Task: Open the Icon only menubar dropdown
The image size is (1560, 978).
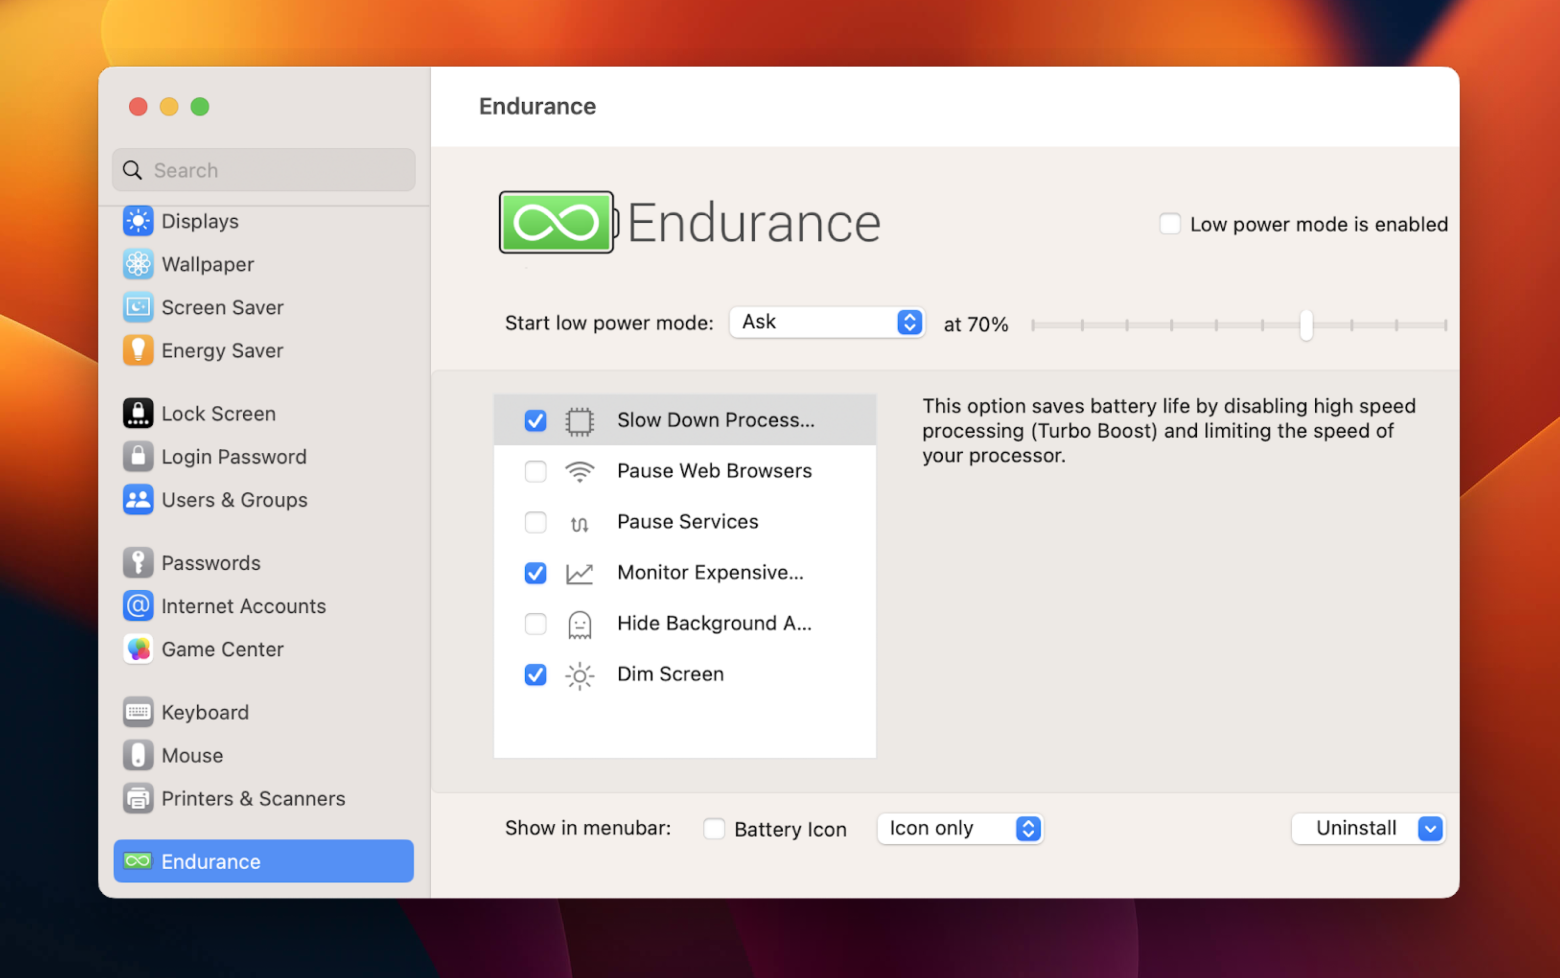Action: [x=960, y=828]
